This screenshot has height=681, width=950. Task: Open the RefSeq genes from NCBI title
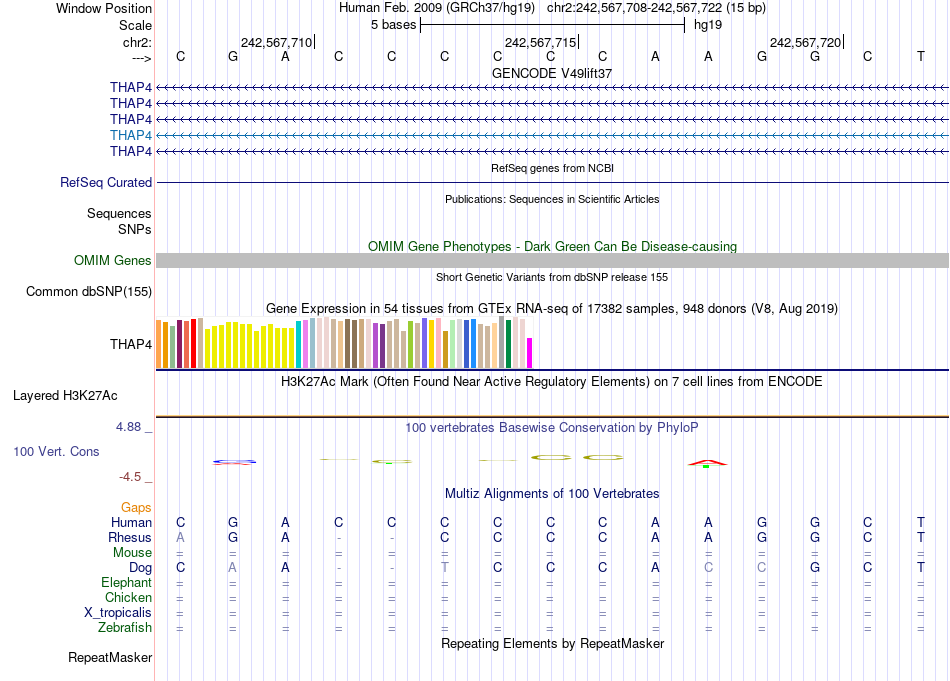coord(552,168)
